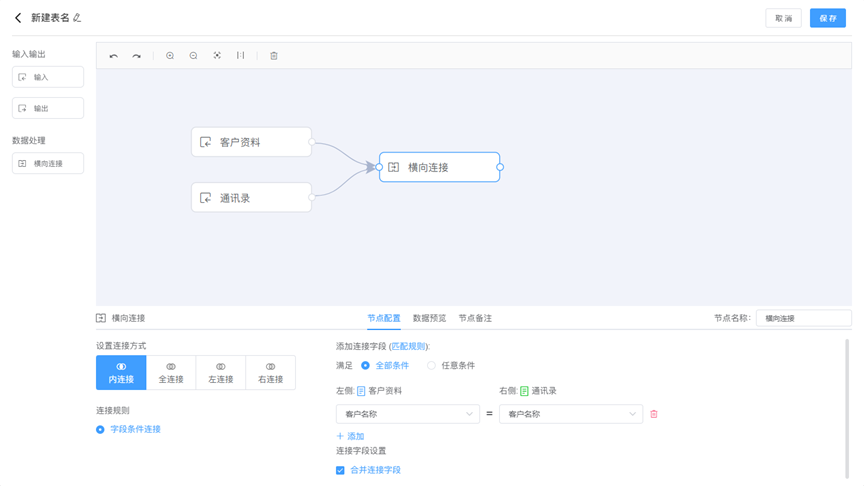Click the blue 保存 button
This screenshot has height=486, width=864.
coord(827,18)
